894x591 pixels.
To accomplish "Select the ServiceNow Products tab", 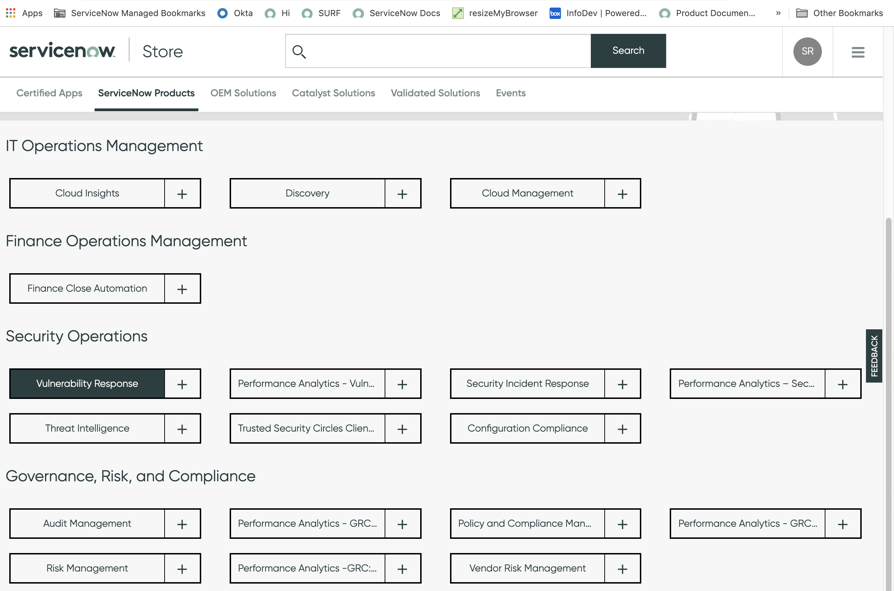I will point(146,93).
